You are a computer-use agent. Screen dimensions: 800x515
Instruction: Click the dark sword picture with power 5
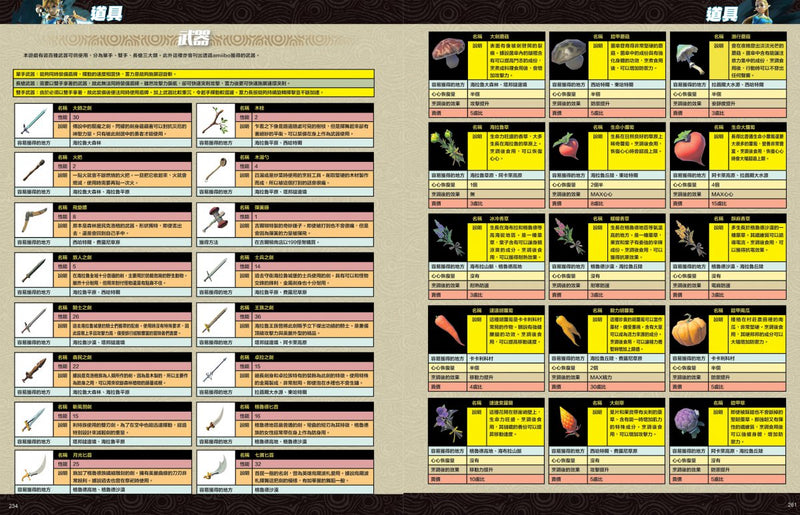[34, 271]
